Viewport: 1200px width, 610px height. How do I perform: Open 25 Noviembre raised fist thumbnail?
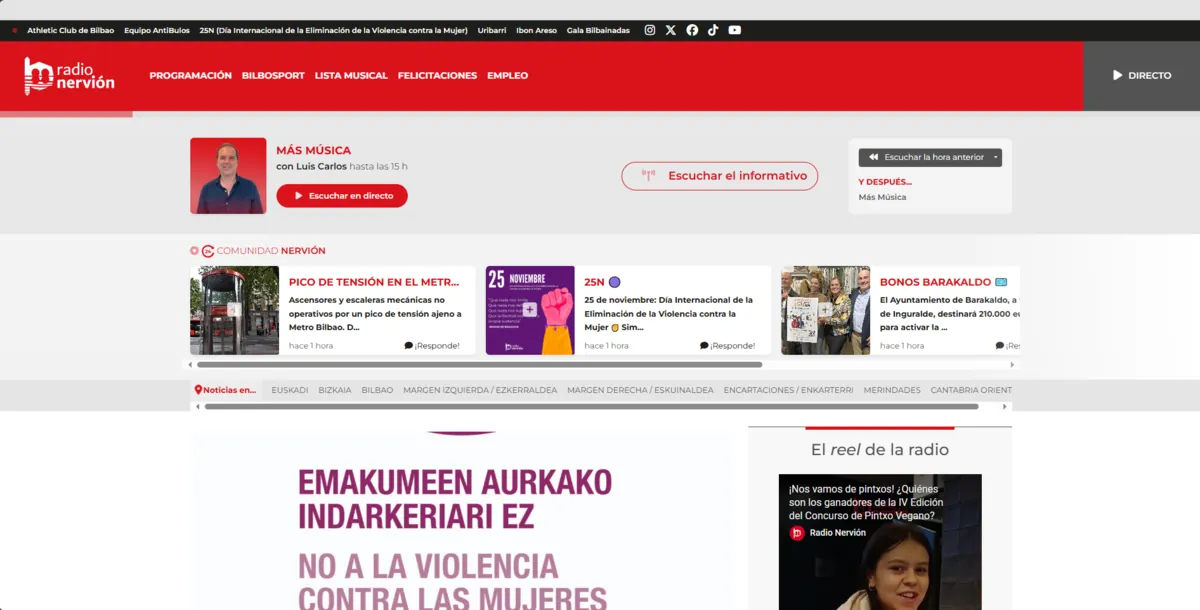530,310
